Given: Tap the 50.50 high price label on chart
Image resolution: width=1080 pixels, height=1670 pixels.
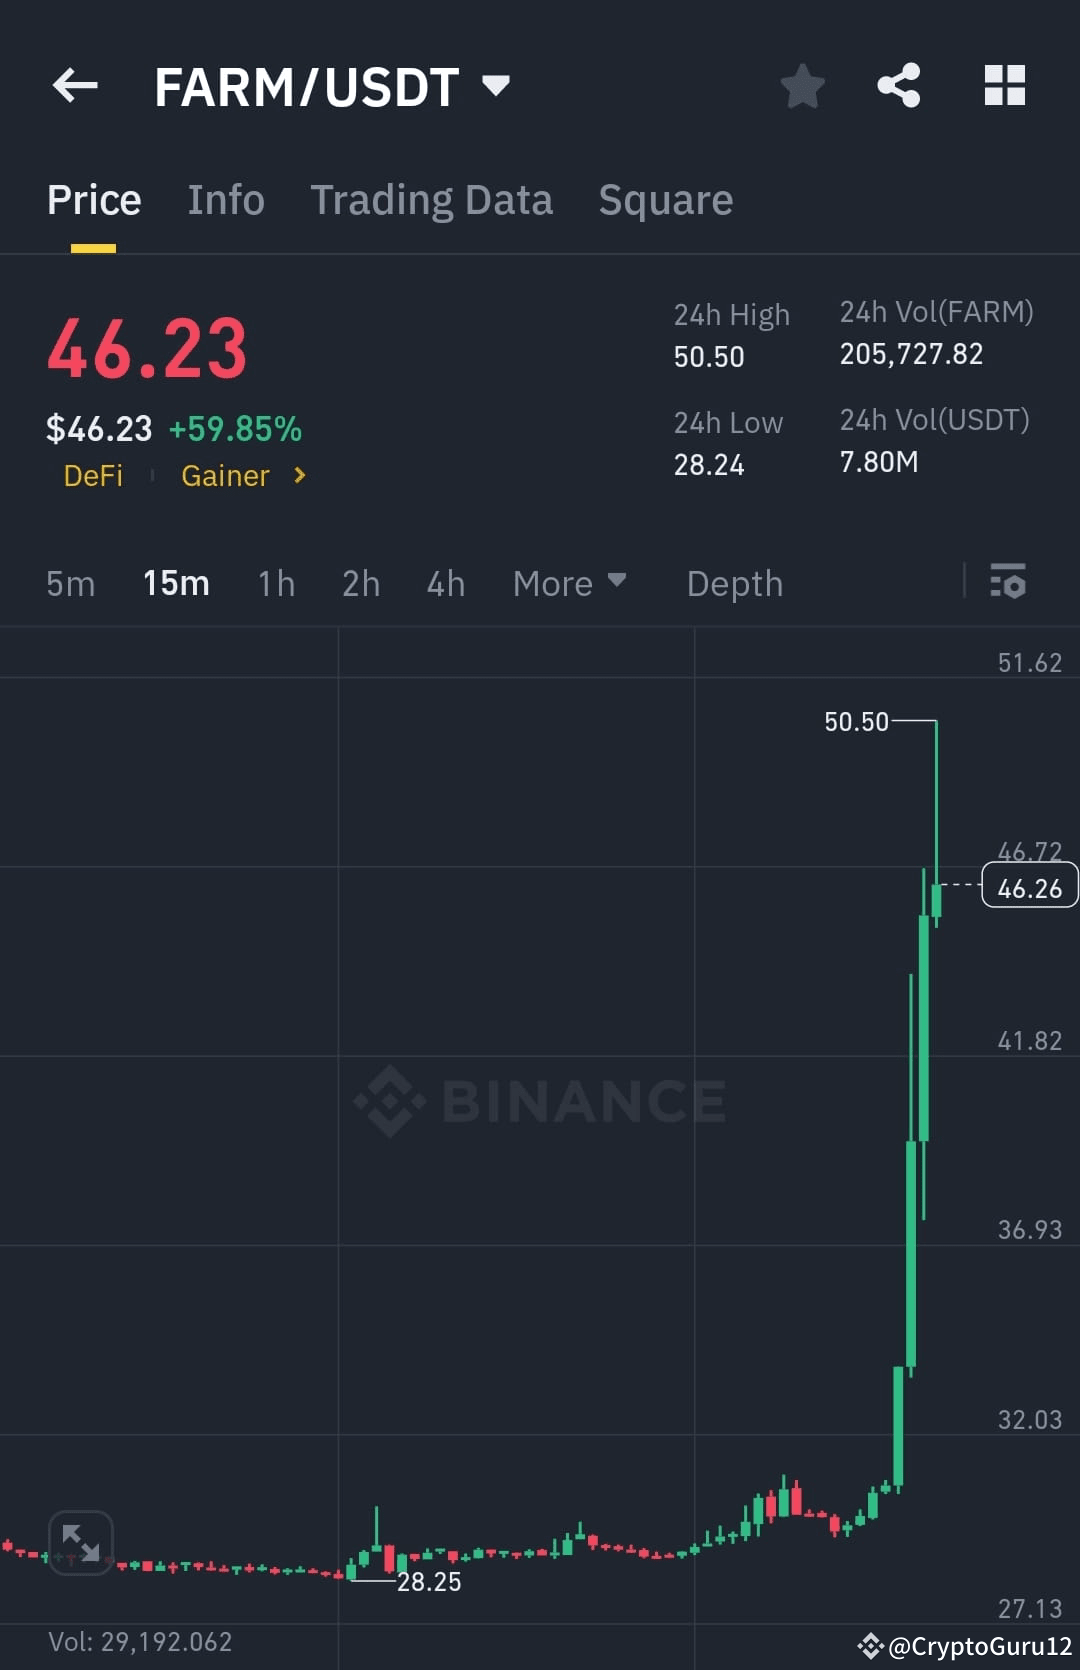Looking at the screenshot, I should pos(856,721).
